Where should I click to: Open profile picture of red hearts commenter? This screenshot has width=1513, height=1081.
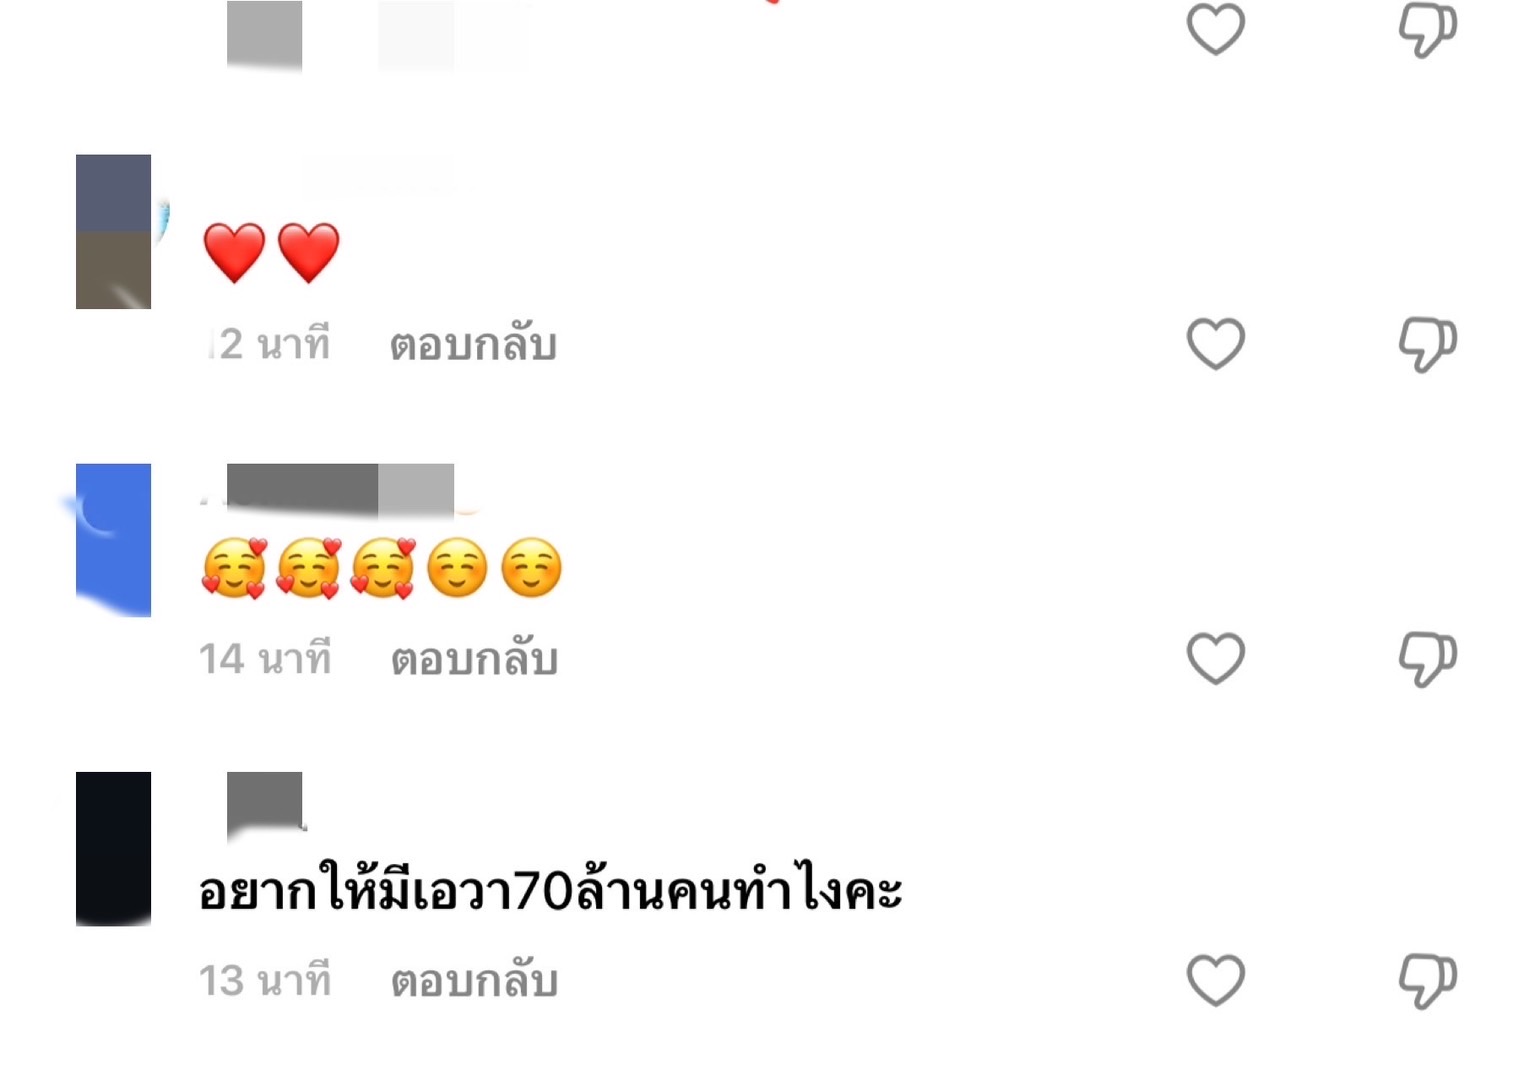coord(114,231)
